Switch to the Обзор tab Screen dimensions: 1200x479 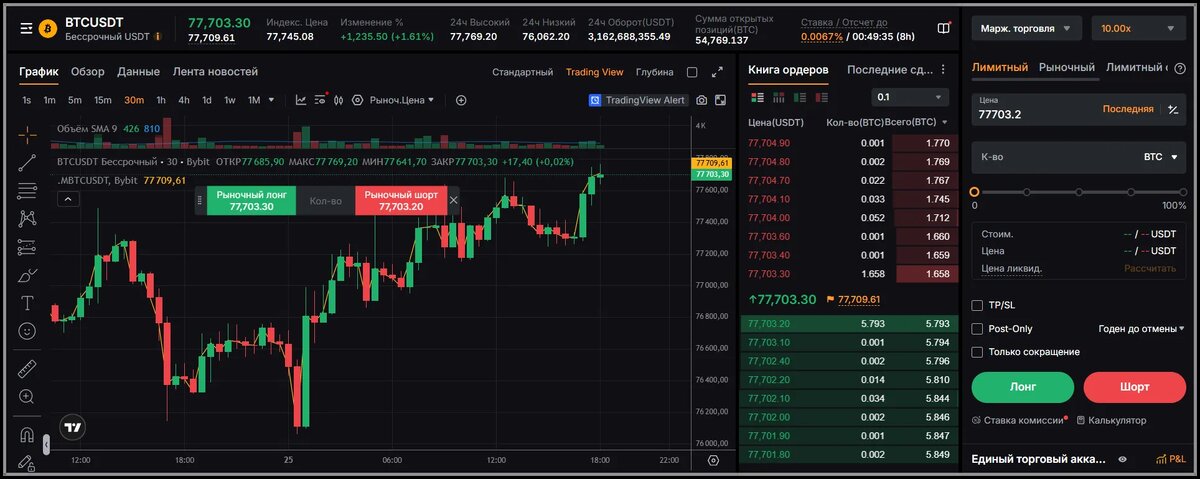point(88,72)
